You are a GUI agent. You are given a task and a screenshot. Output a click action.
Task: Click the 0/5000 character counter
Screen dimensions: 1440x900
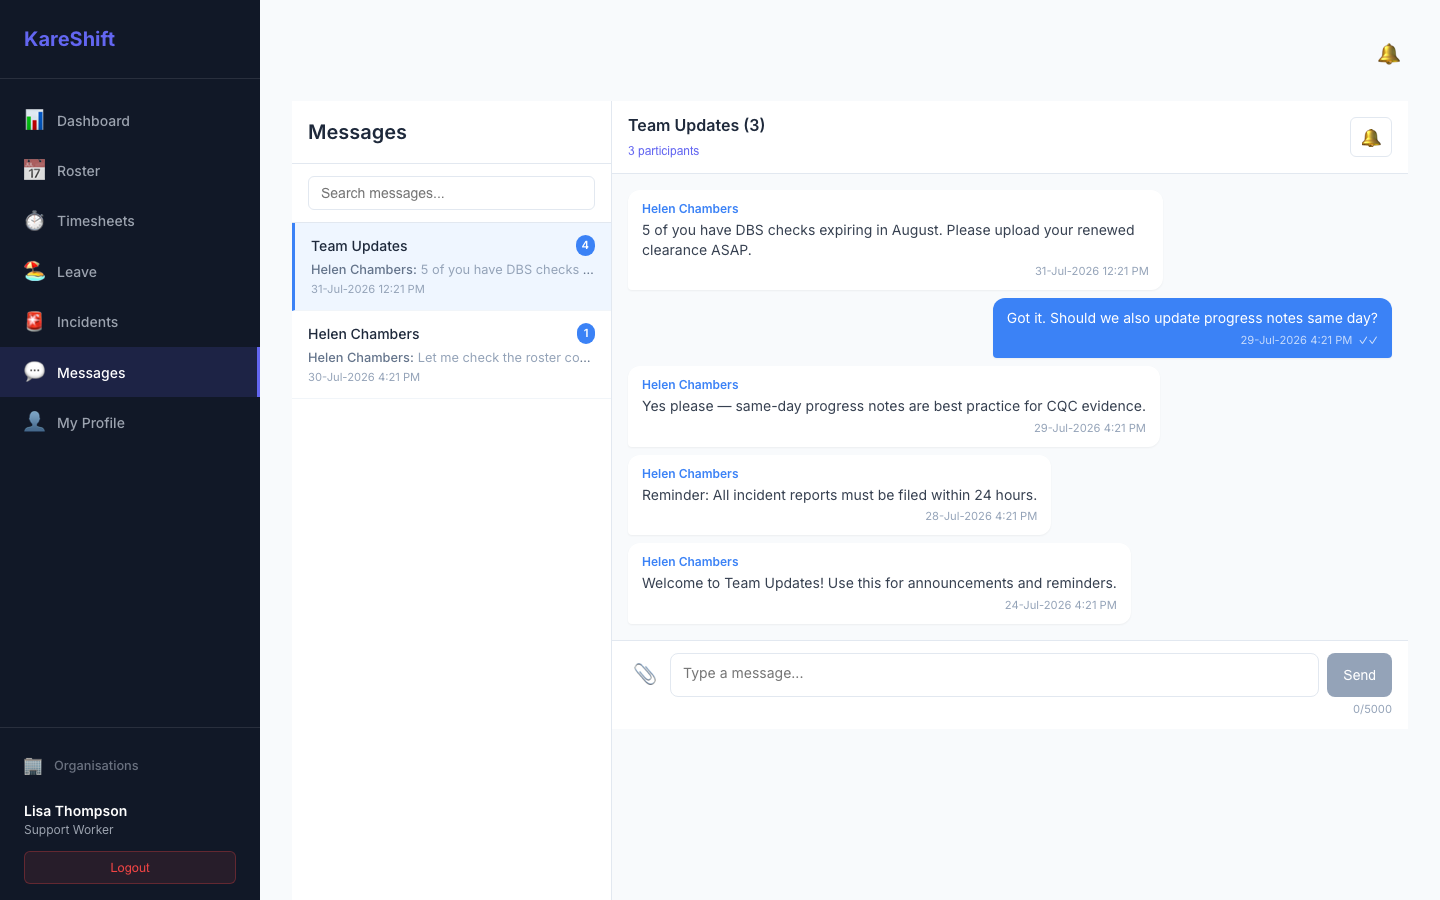tap(1372, 709)
